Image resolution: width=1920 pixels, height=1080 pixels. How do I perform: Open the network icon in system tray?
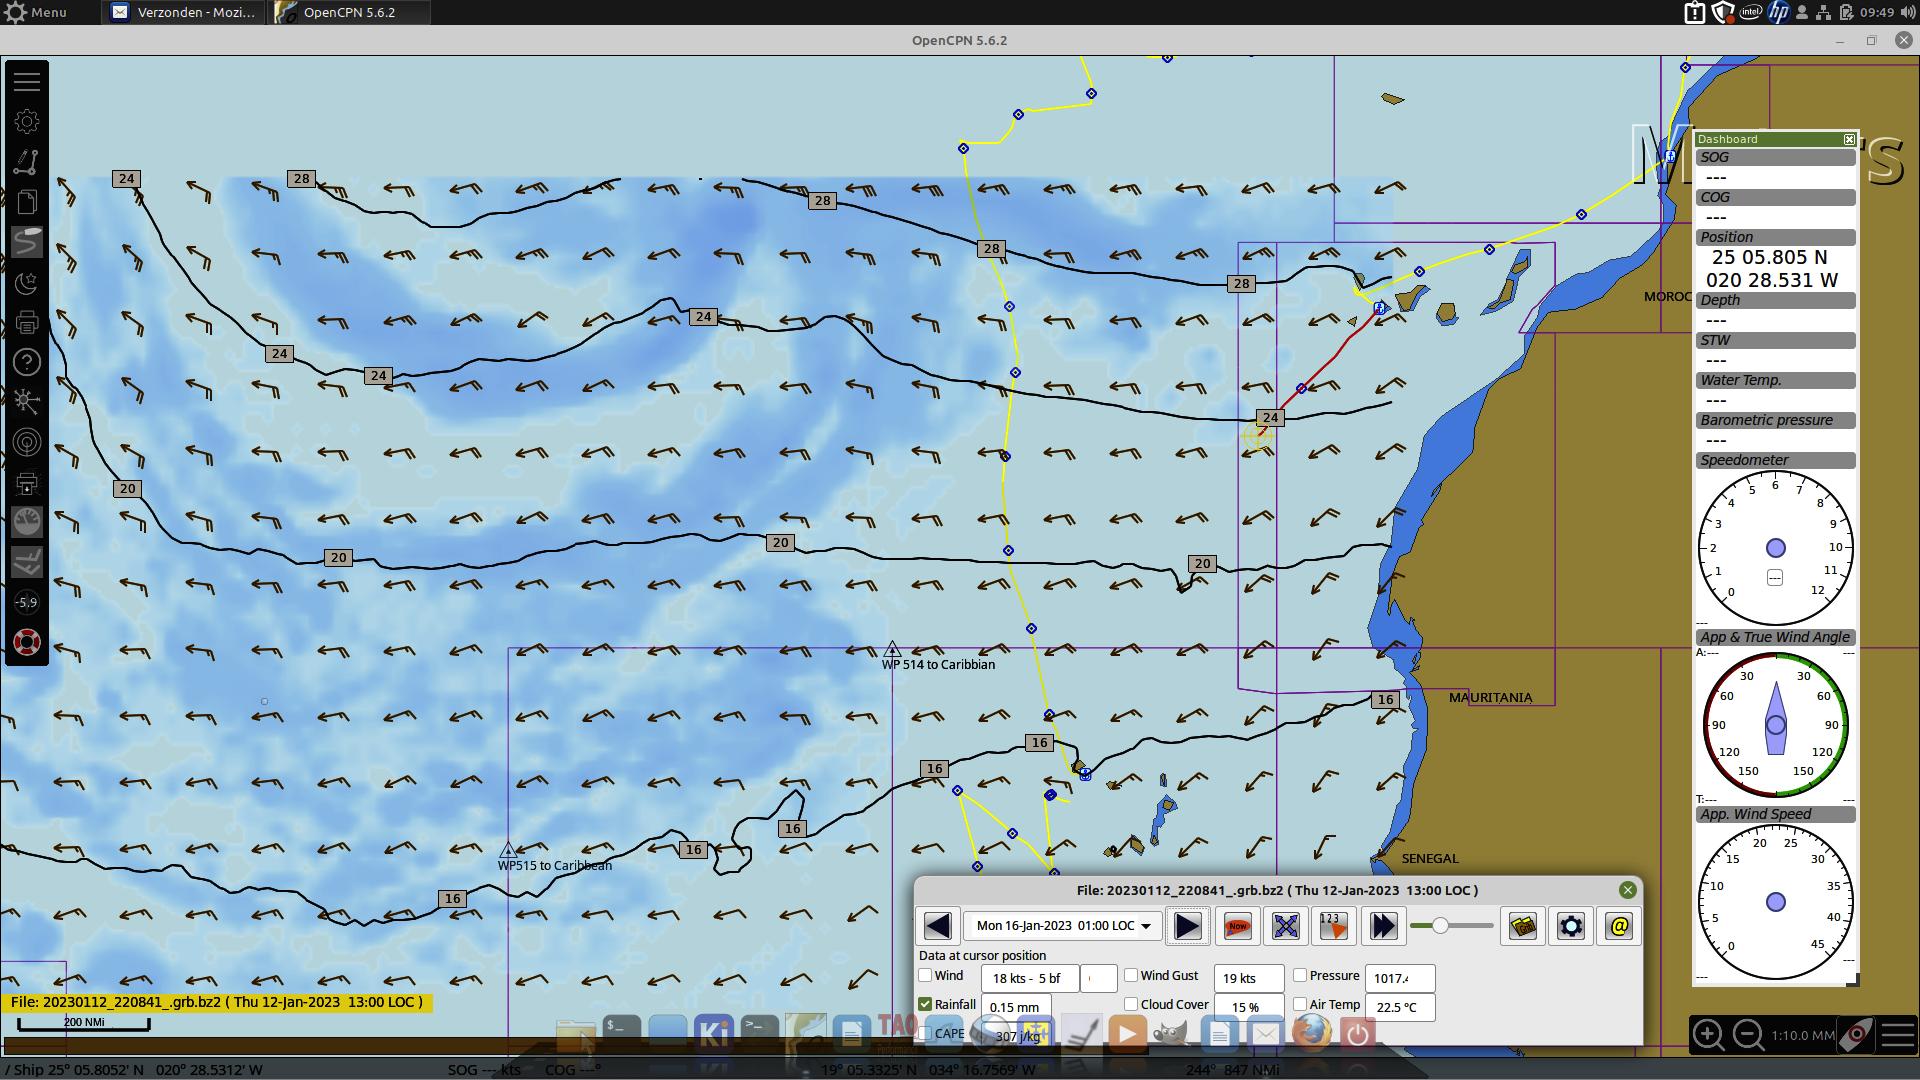tap(1823, 12)
